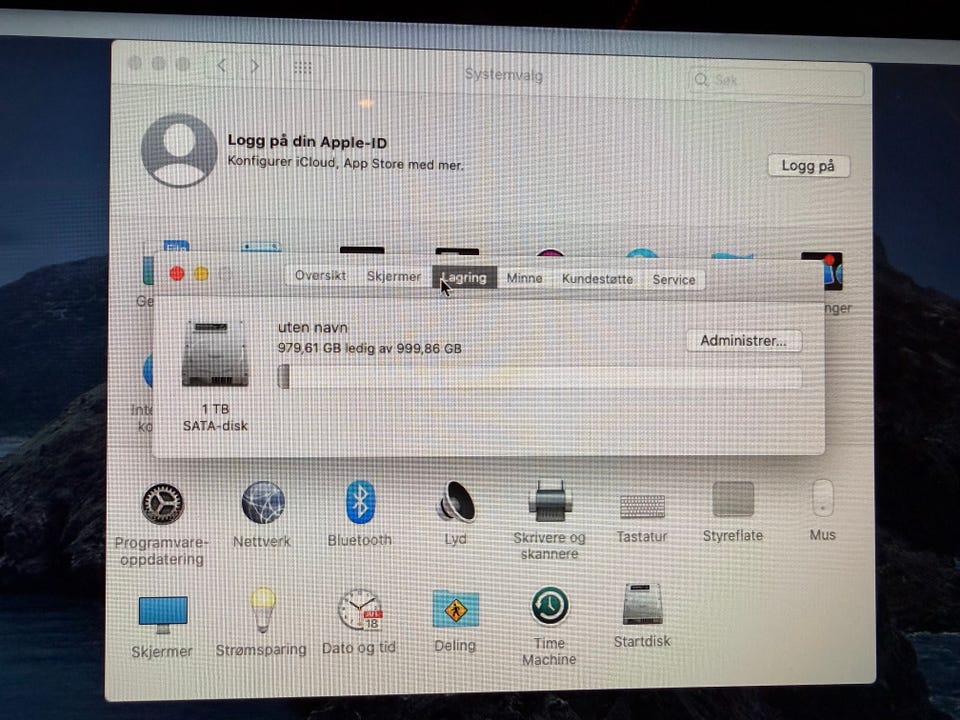Open Strømsparing energy saver preferences
This screenshot has width=960, height=720.
click(x=263, y=609)
